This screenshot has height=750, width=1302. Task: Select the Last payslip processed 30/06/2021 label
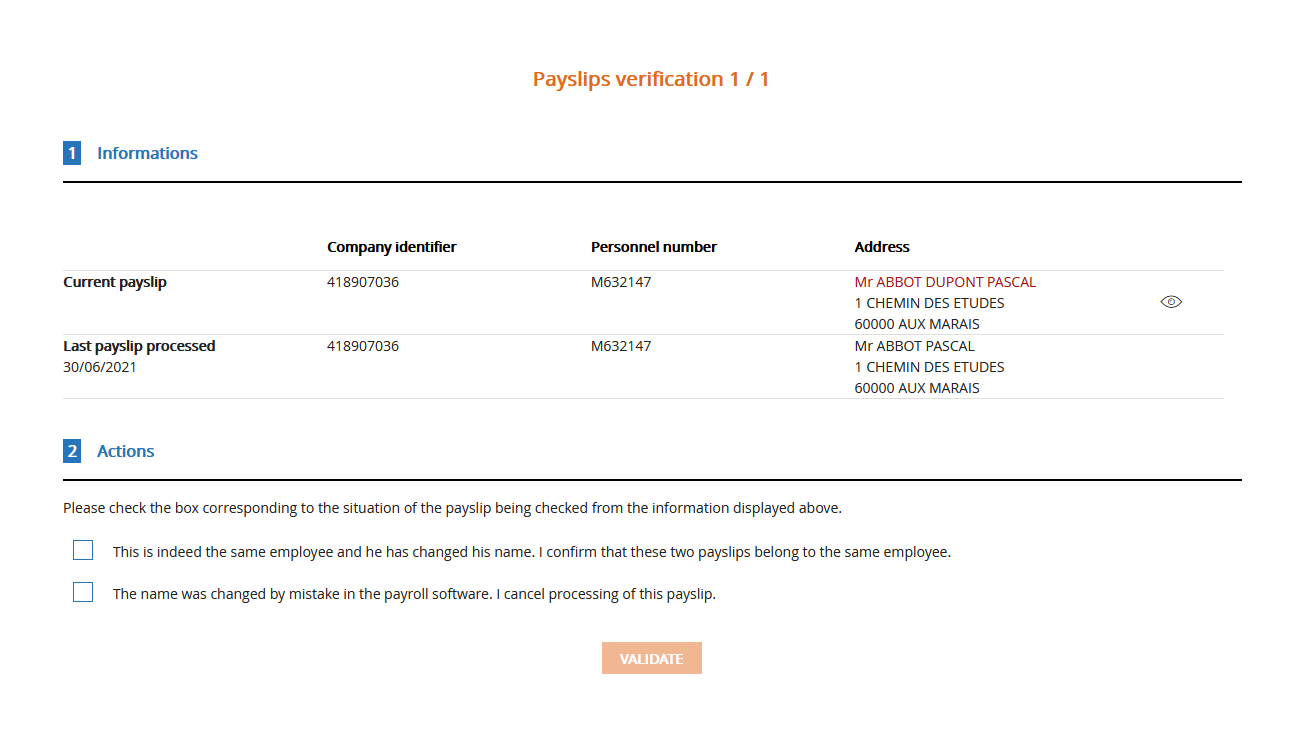[139, 355]
